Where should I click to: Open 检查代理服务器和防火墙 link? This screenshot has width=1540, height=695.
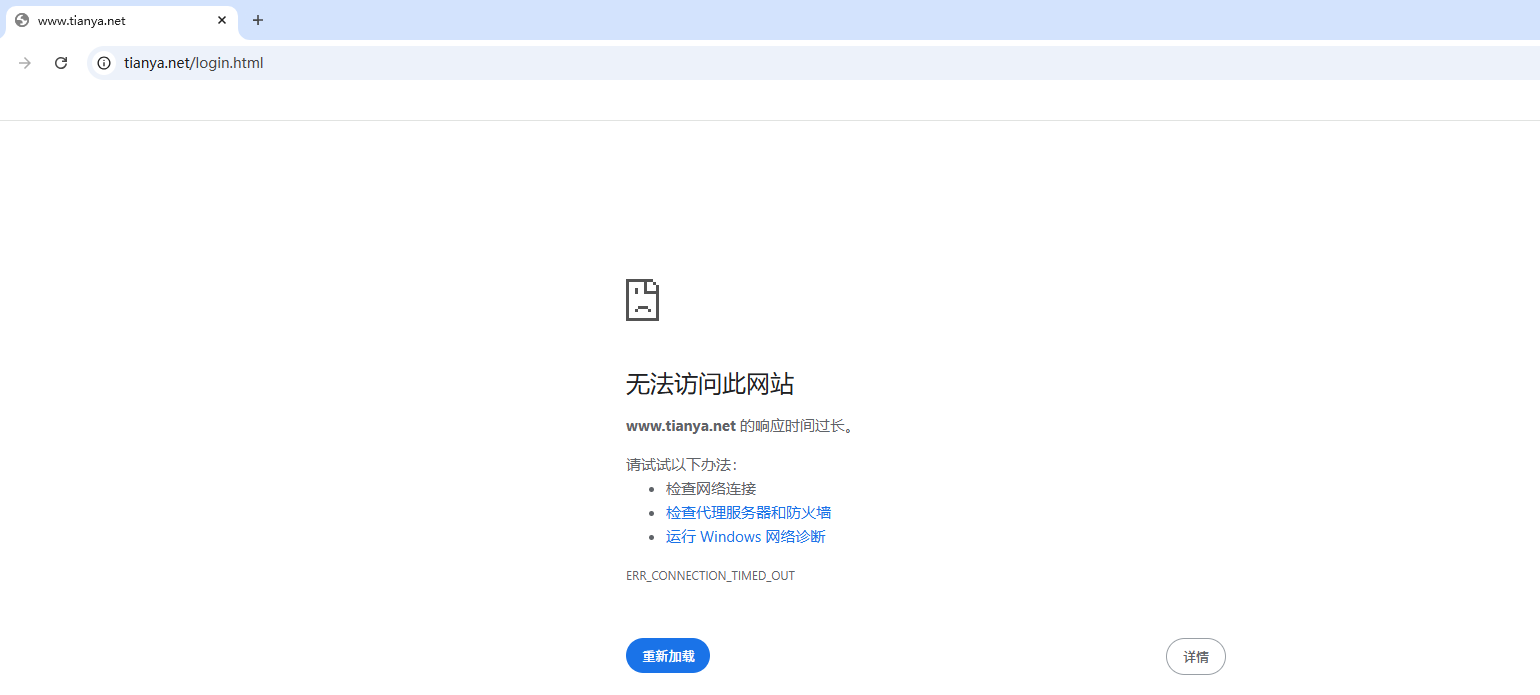click(x=748, y=513)
